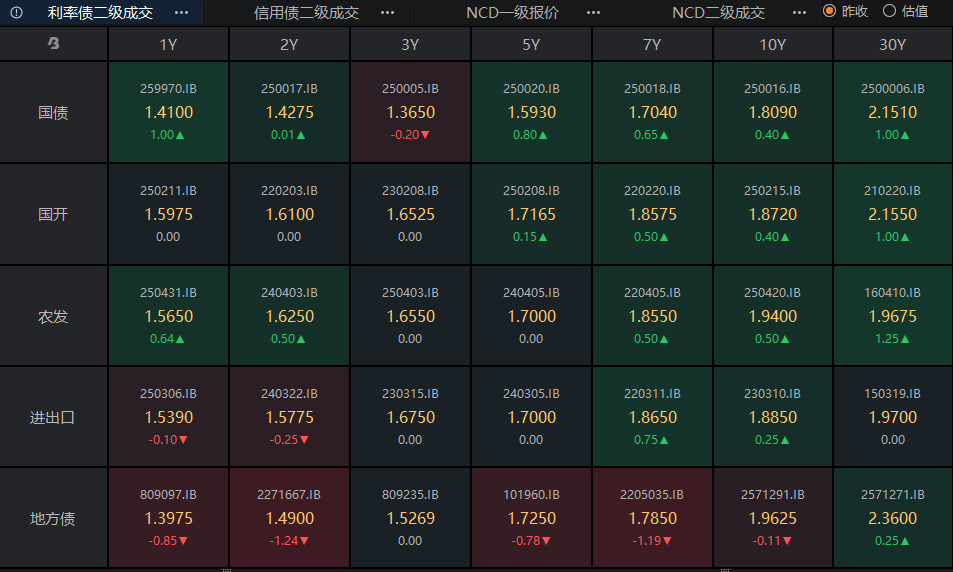Open bond 250431.IB cell at 1.5650
The height and width of the screenshot is (572, 953).
pyautogui.click(x=168, y=316)
